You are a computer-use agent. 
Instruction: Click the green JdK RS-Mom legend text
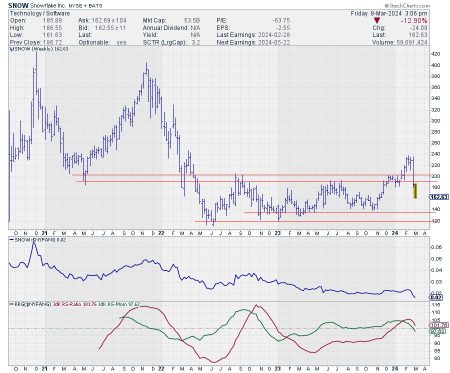[119, 304]
